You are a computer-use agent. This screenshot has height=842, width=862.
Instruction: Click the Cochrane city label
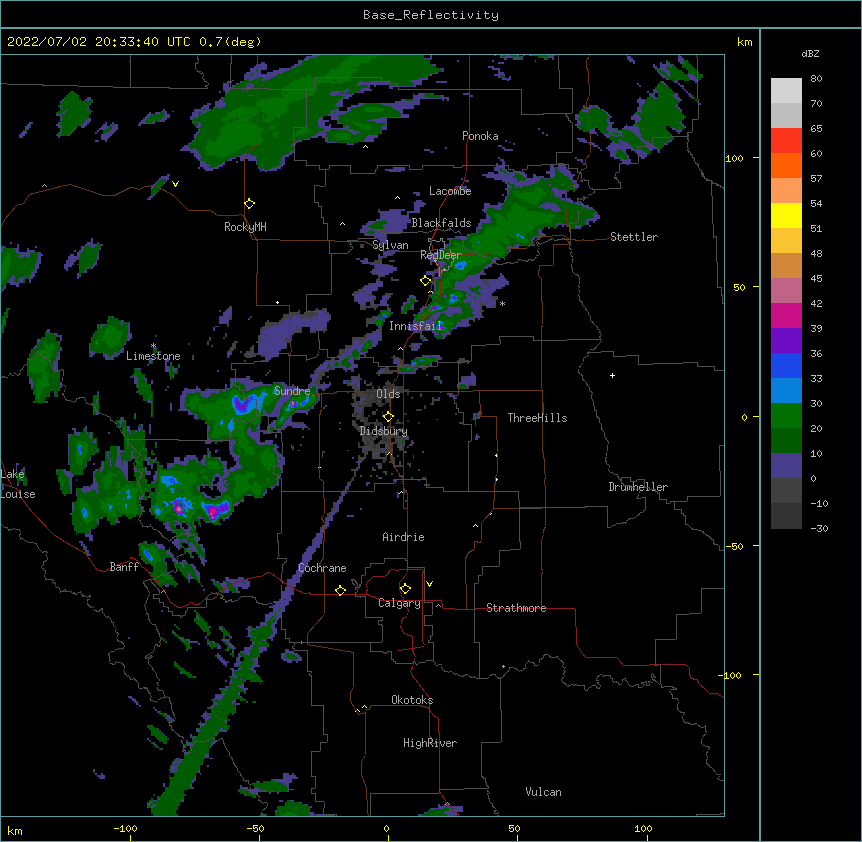click(322, 568)
